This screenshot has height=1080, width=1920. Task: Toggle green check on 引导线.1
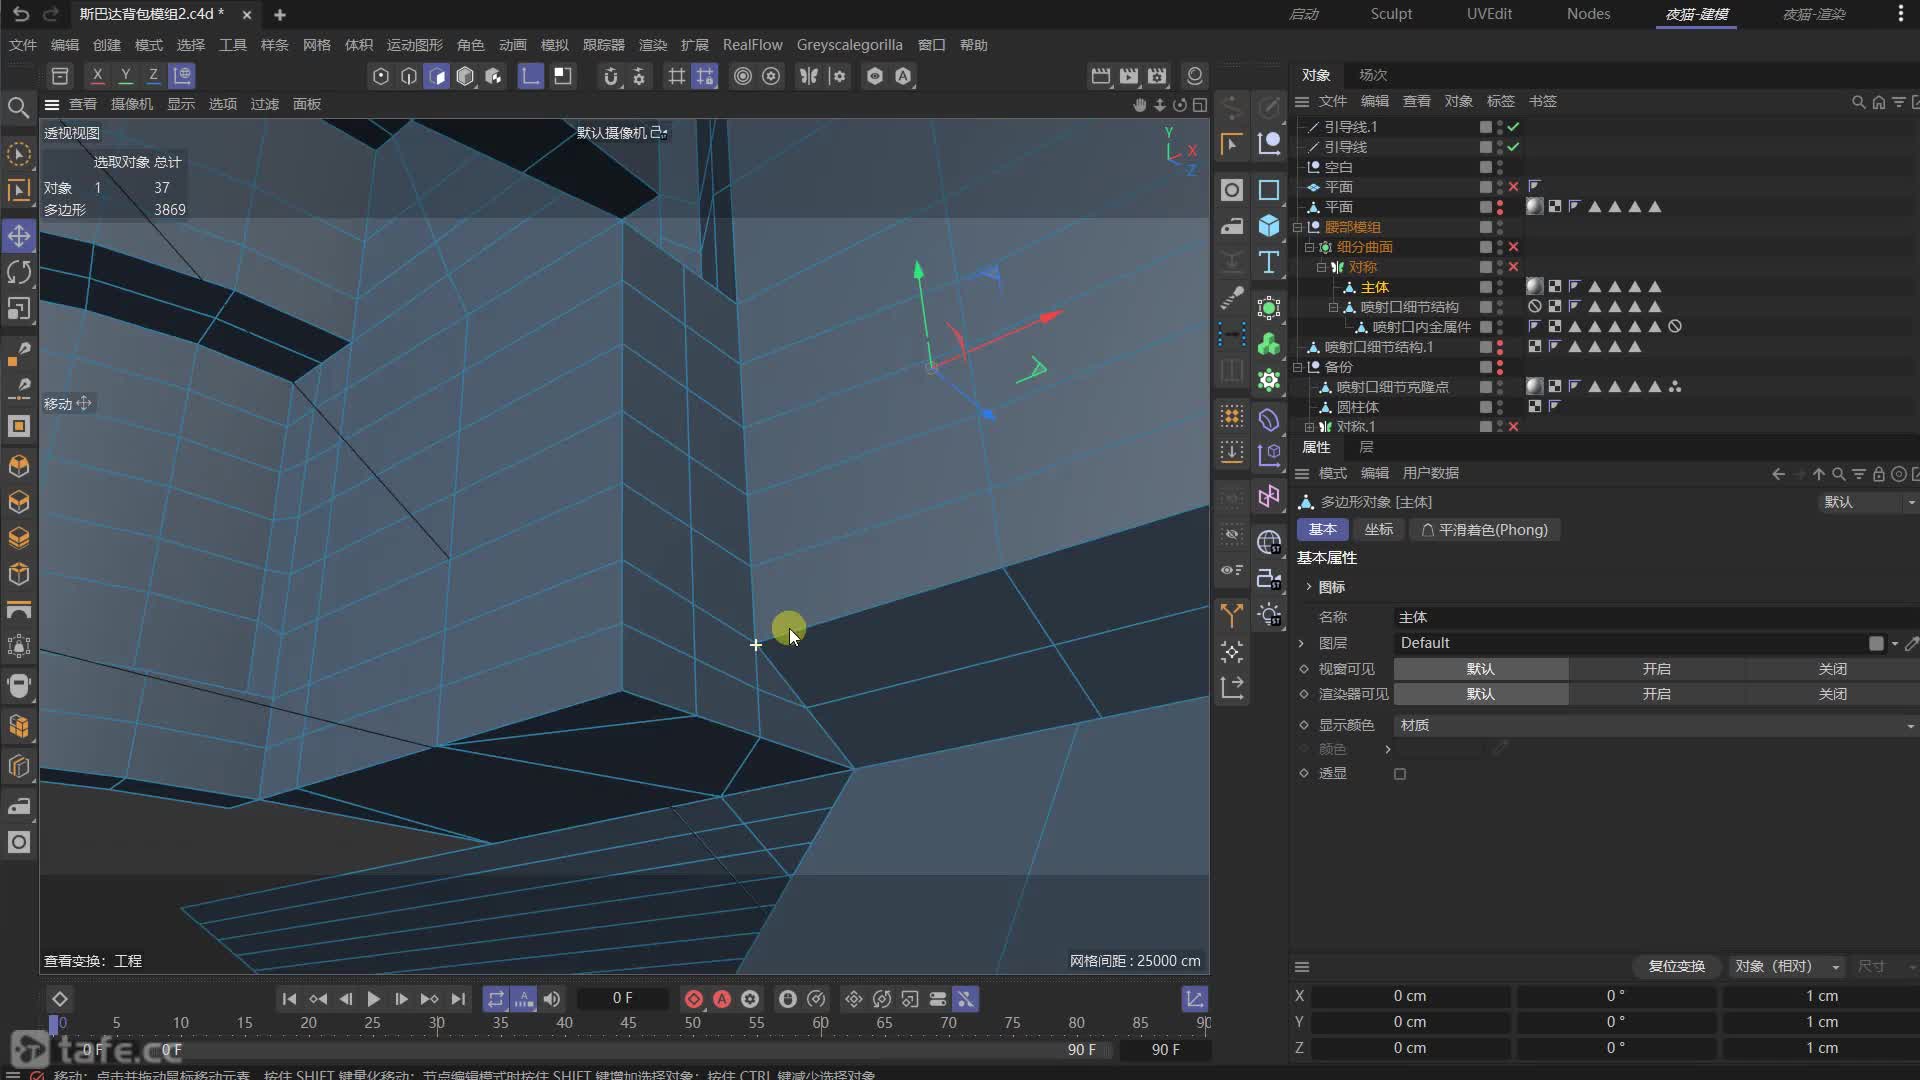tap(1513, 127)
